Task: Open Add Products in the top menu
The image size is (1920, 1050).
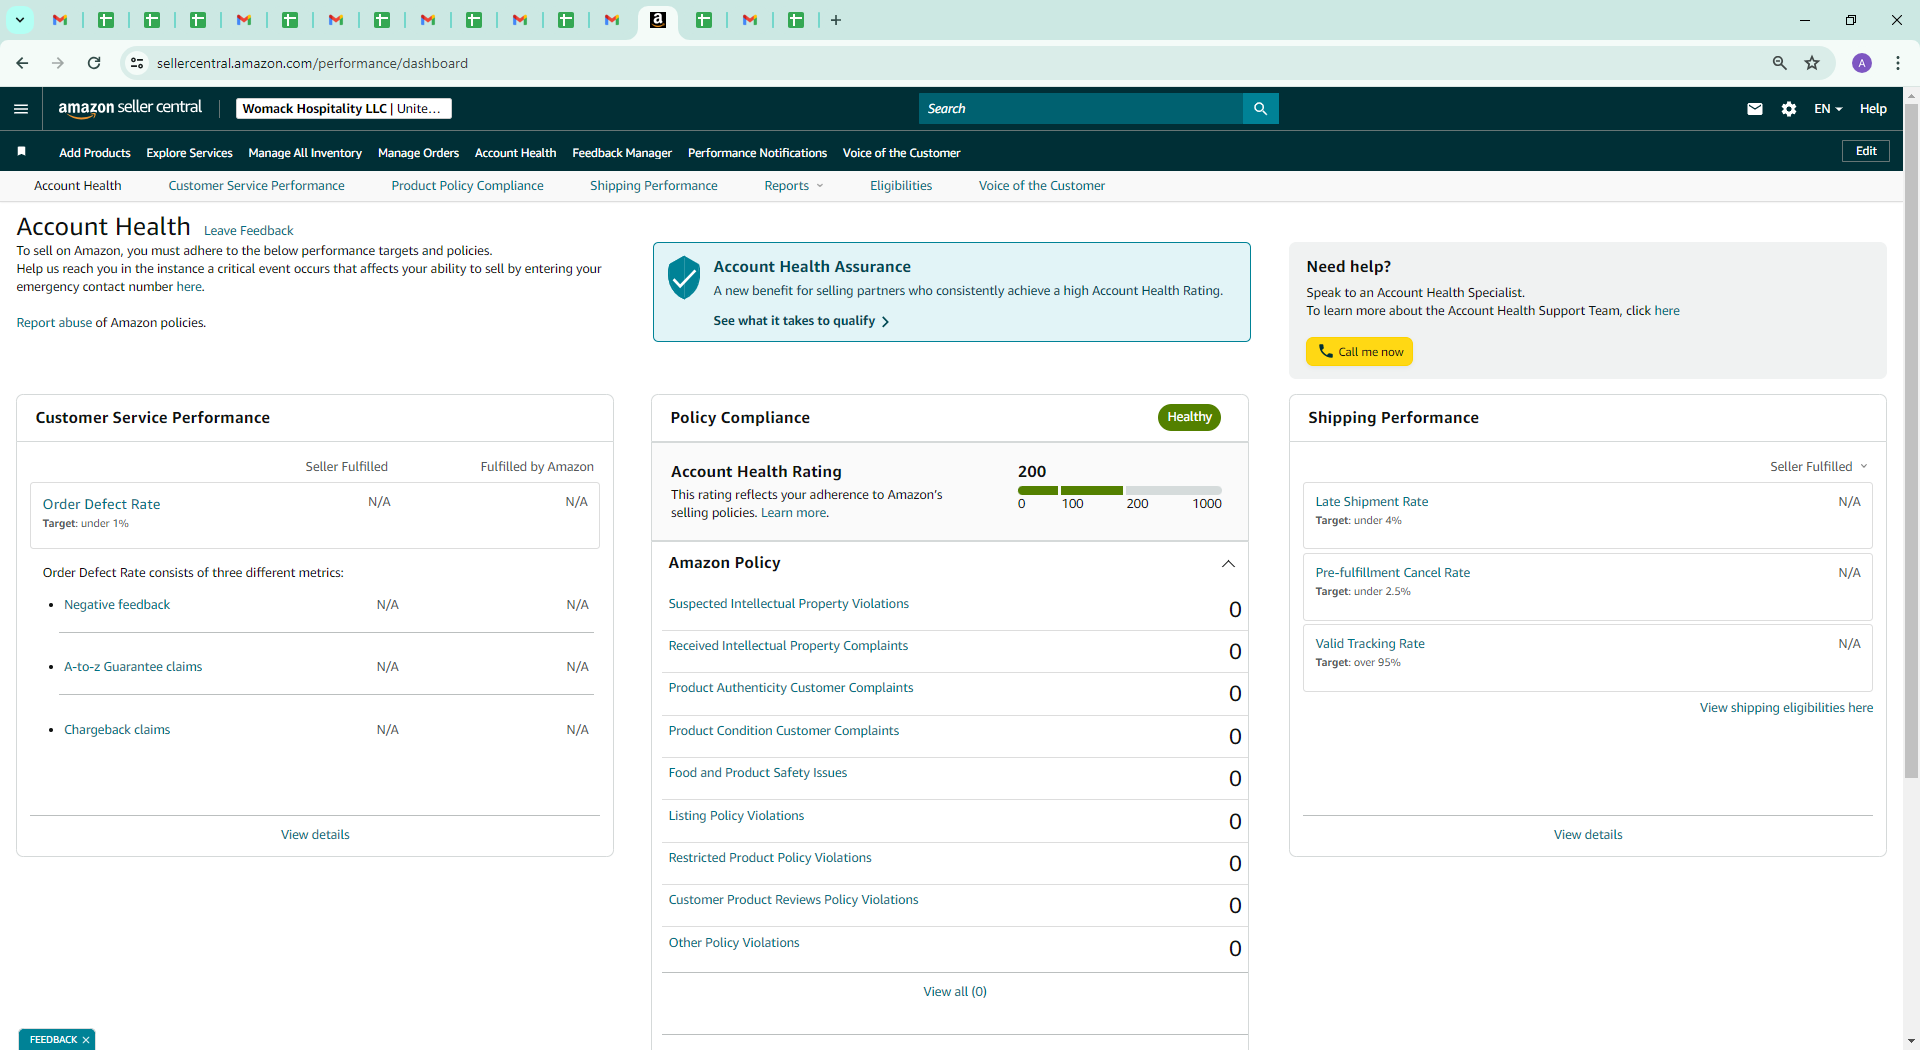Action: pyautogui.click(x=95, y=153)
